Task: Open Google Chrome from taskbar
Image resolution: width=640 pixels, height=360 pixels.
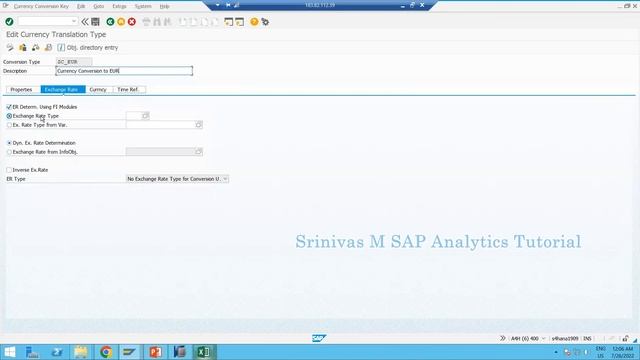Action: click(x=106, y=352)
